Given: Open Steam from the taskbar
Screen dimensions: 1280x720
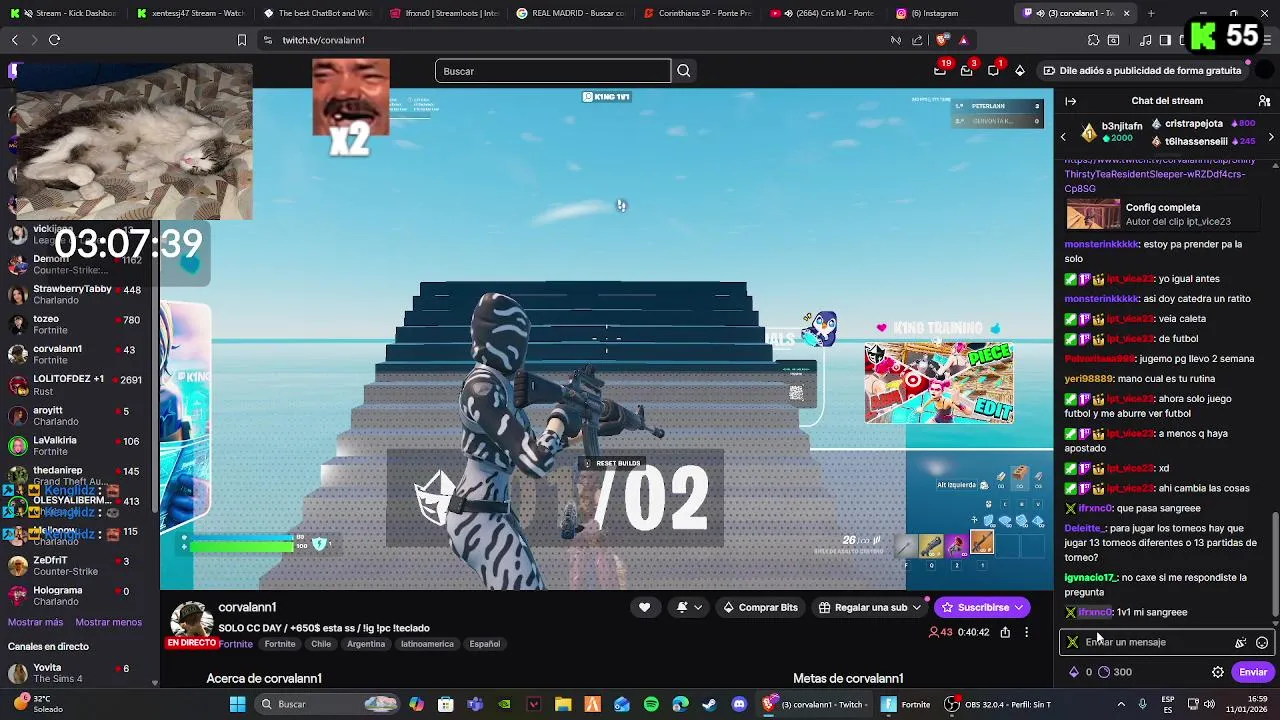Looking at the screenshot, I should pyautogui.click(x=709, y=704).
